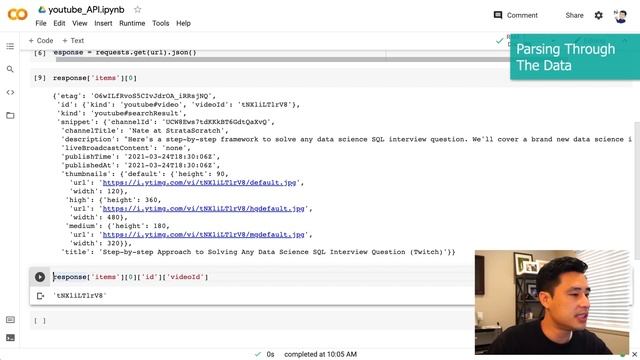Viewport: 640px width, 360px height.
Task: Click the empty cell execution brackets
Action: [40, 321]
